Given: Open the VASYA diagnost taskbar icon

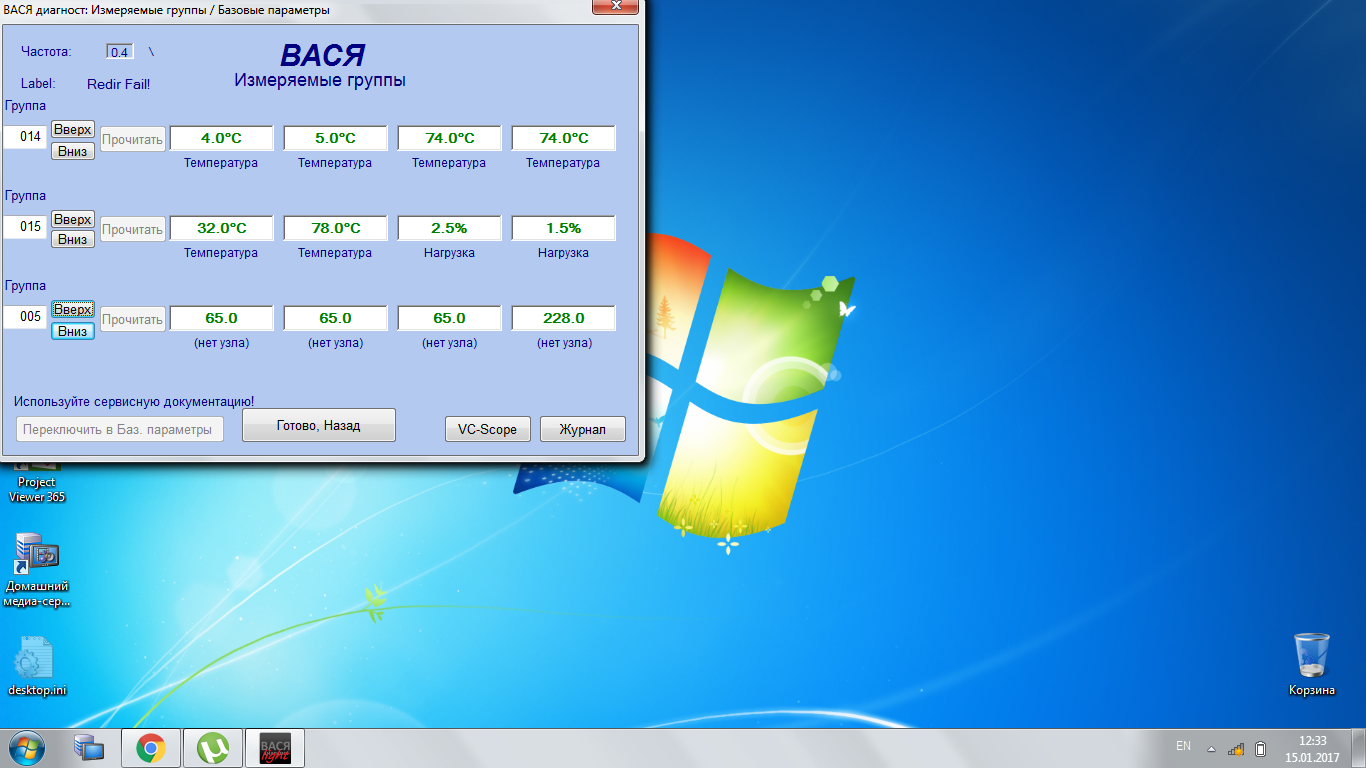Looking at the screenshot, I should (274, 747).
